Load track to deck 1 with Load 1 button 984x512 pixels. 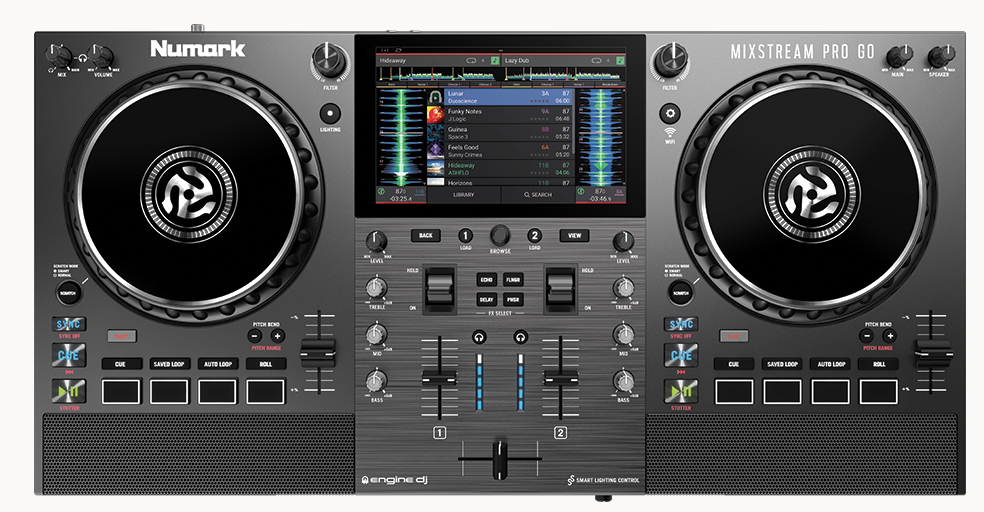point(465,235)
